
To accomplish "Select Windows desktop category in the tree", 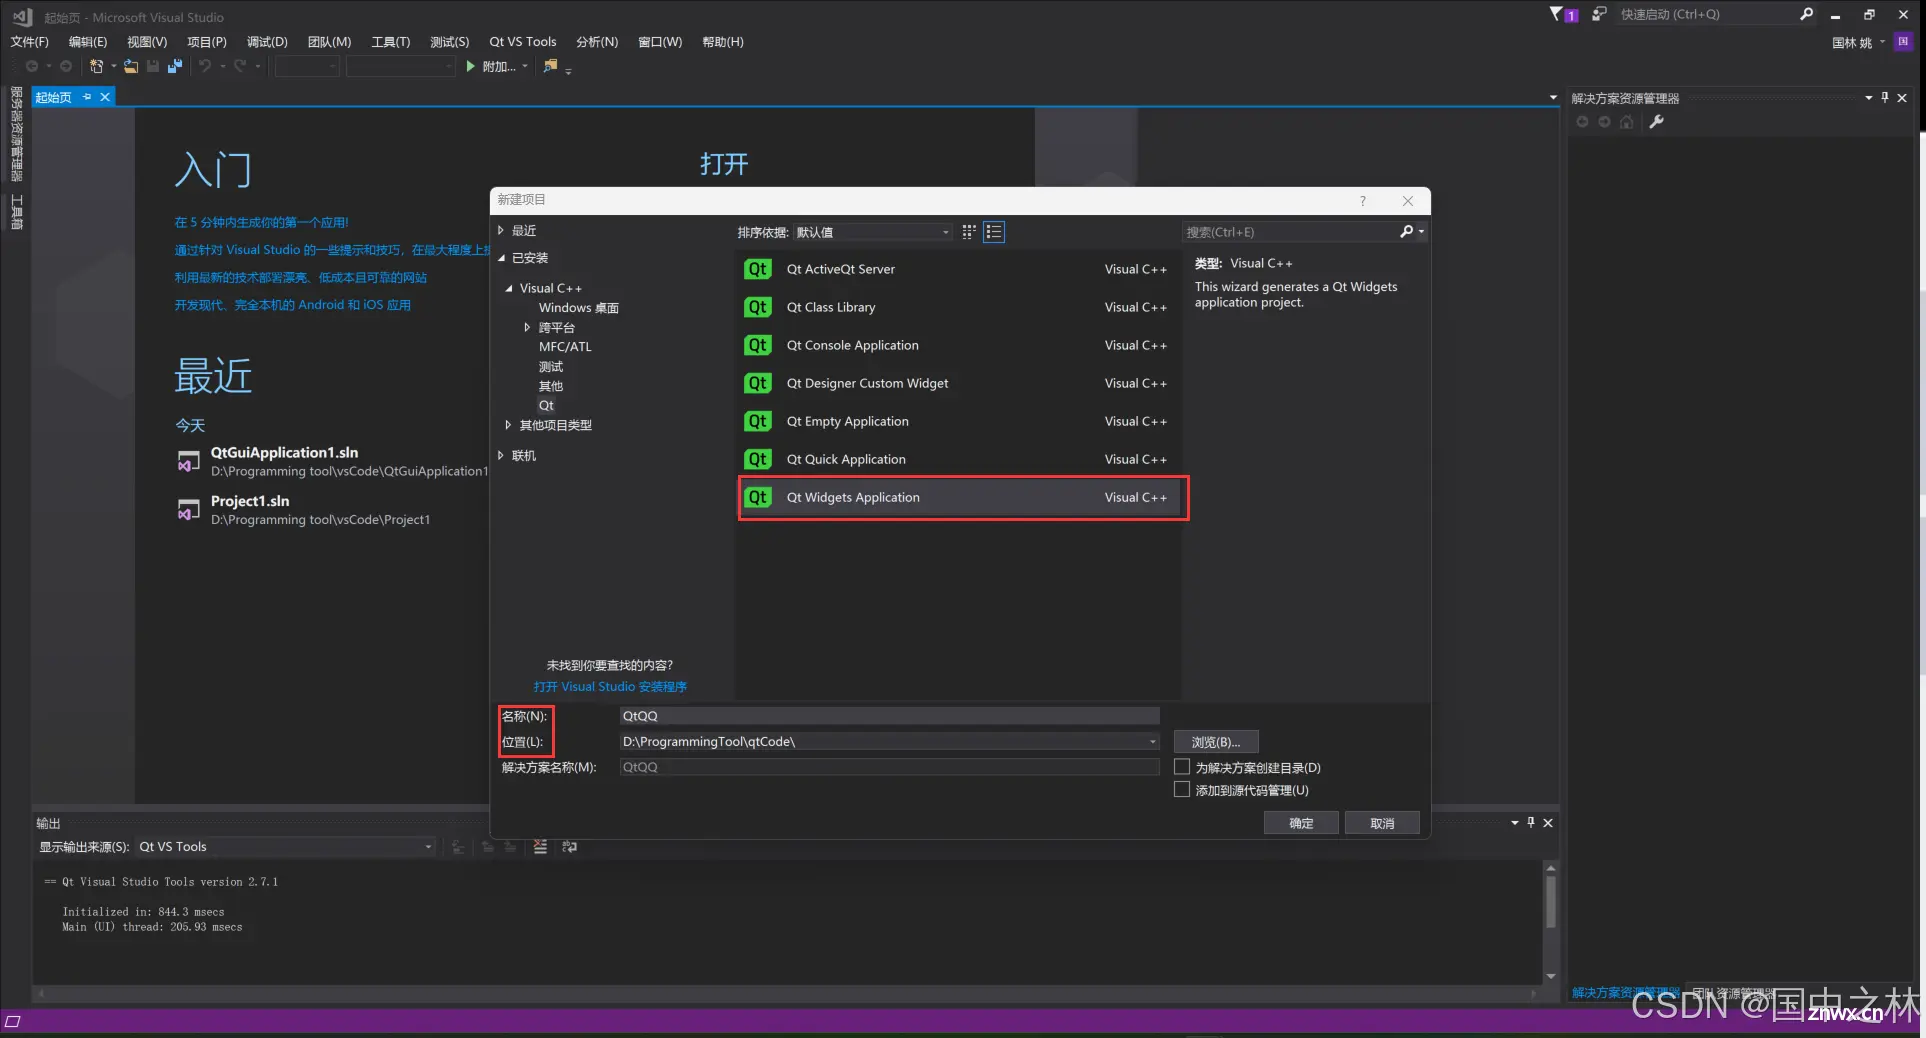I will pyautogui.click(x=579, y=308).
